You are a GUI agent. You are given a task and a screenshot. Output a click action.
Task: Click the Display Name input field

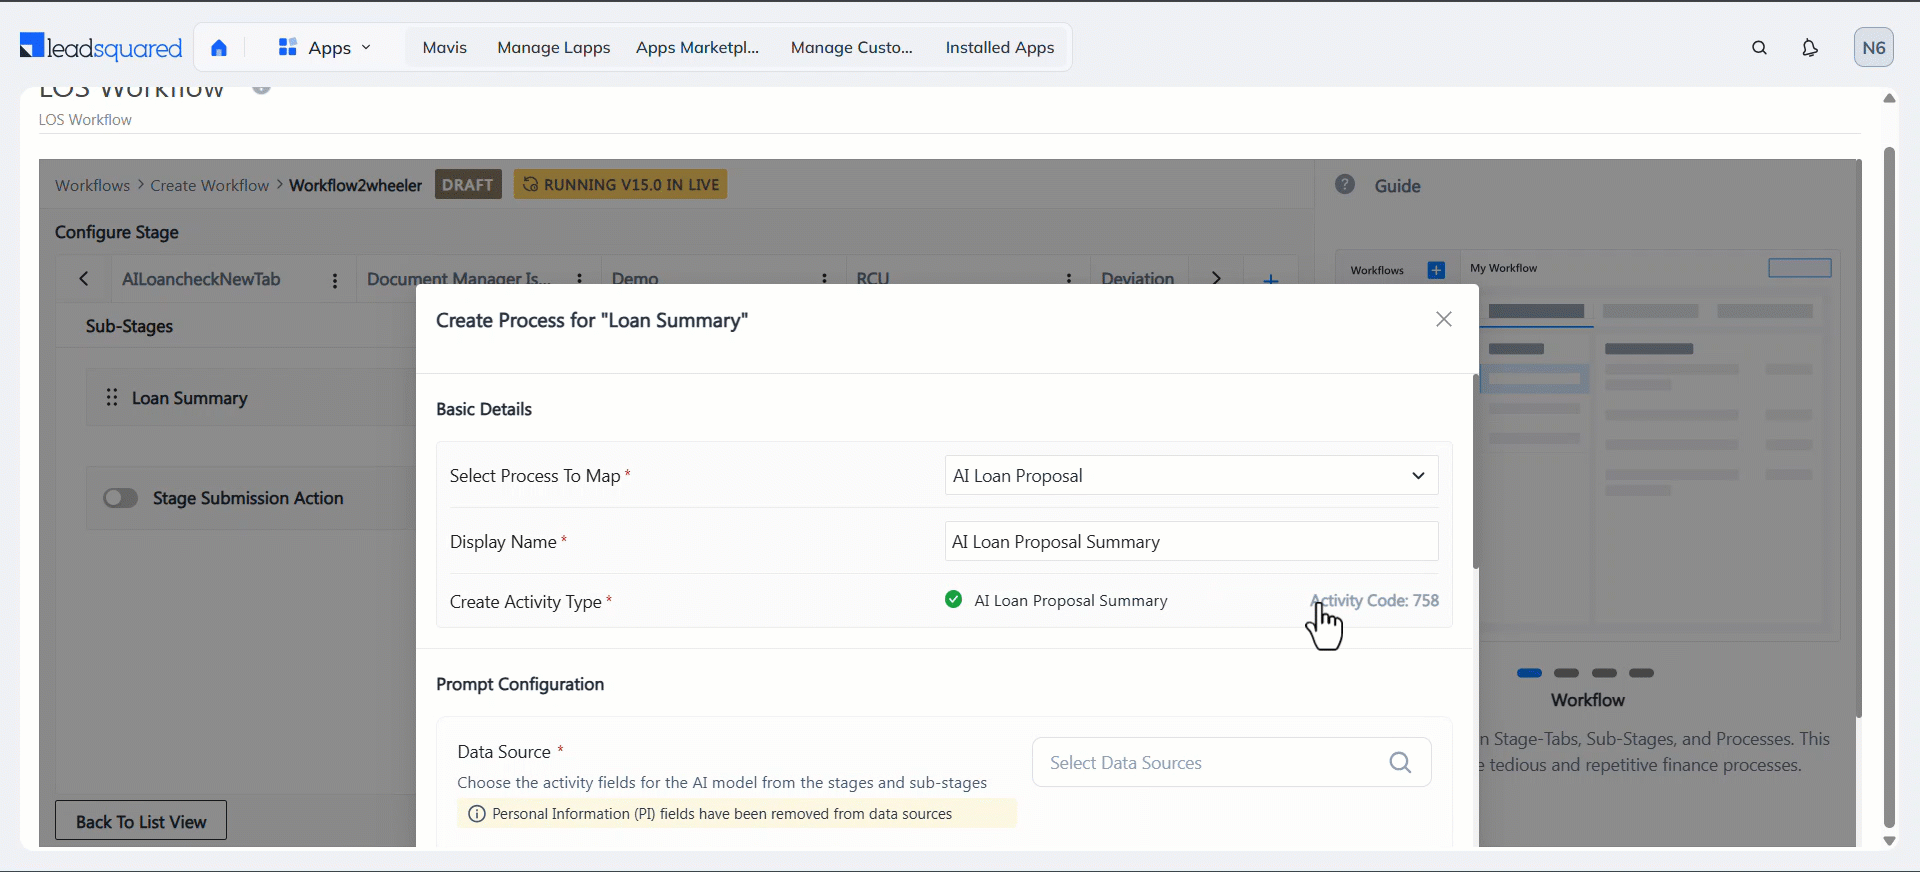pyautogui.click(x=1191, y=541)
